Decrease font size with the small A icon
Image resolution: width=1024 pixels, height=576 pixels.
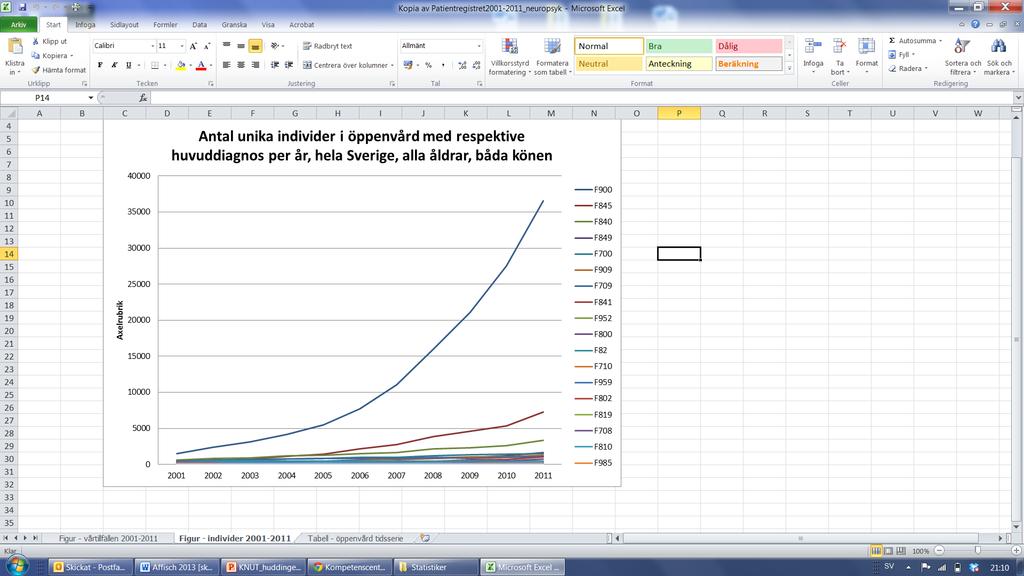point(207,46)
